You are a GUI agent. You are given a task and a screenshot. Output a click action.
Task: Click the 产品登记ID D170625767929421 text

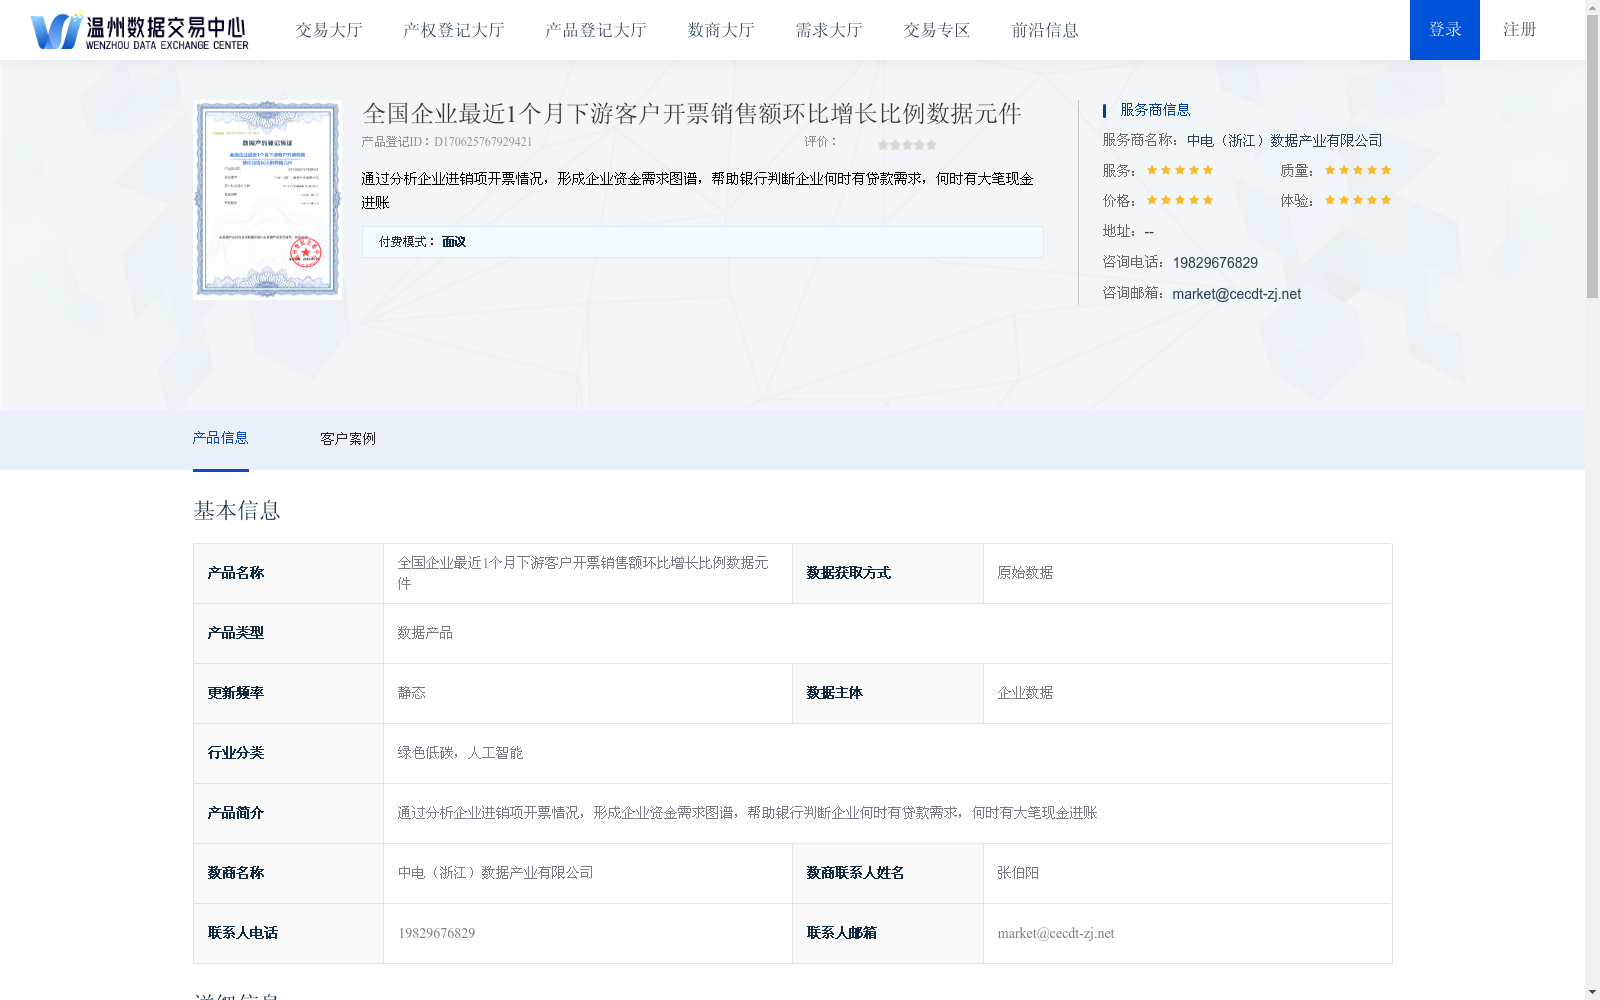(447, 142)
